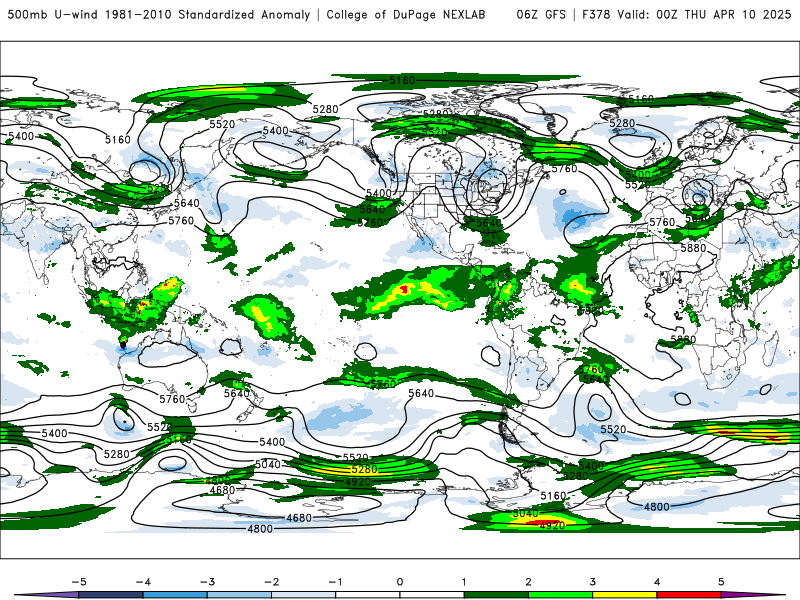
Task: Click the purple colorbar end below -5
Action: tap(48, 595)
